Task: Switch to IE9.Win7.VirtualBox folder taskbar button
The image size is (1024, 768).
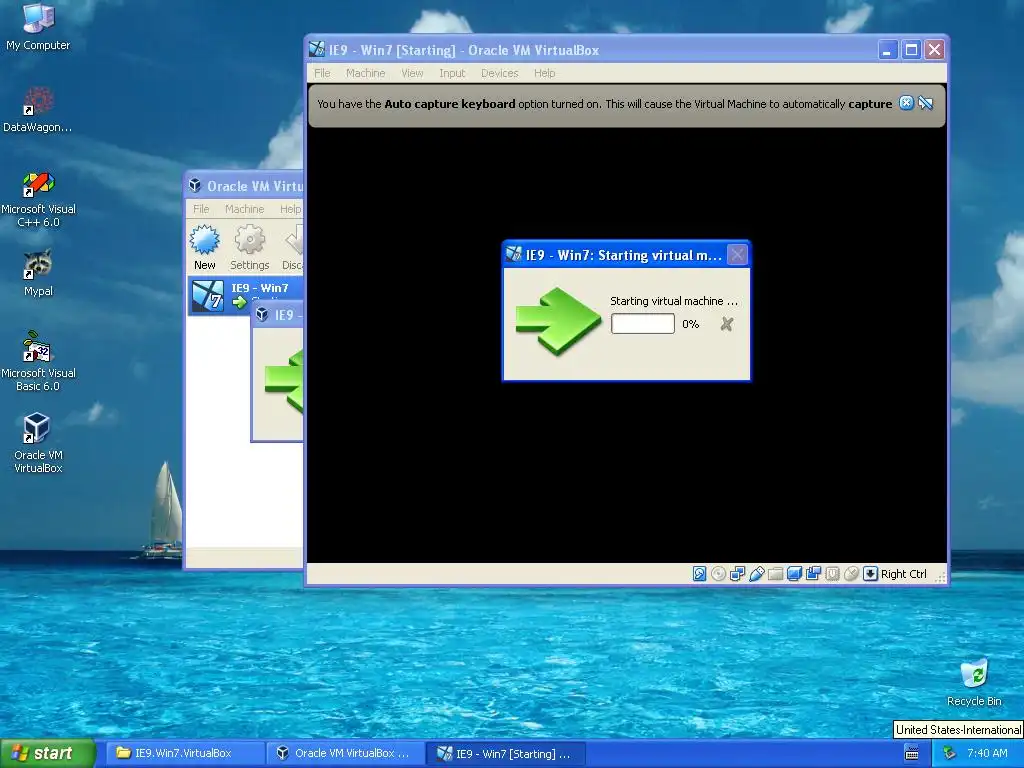Action: 185,754
